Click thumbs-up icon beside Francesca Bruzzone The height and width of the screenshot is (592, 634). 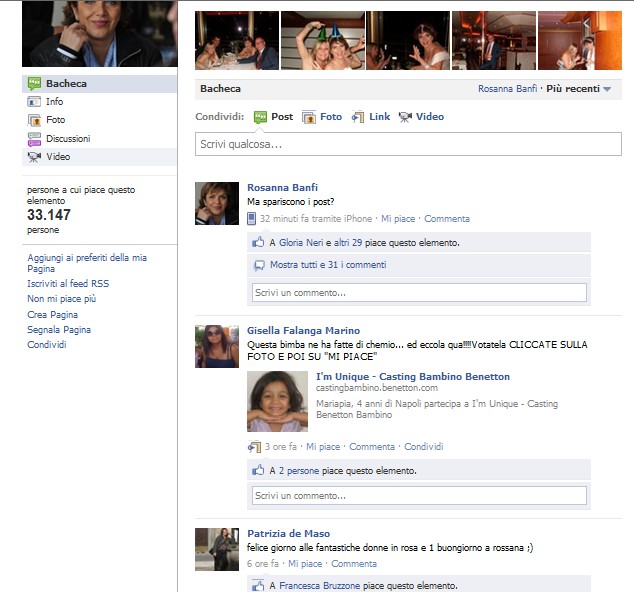(x=258, y=586)
